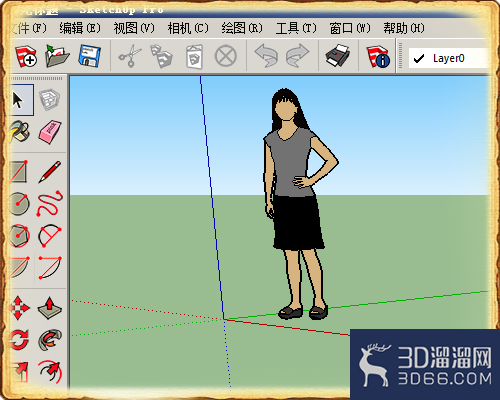The image size is (500, 400).
Task: Redo the action with the right arrow
Action: coord(297,56)
